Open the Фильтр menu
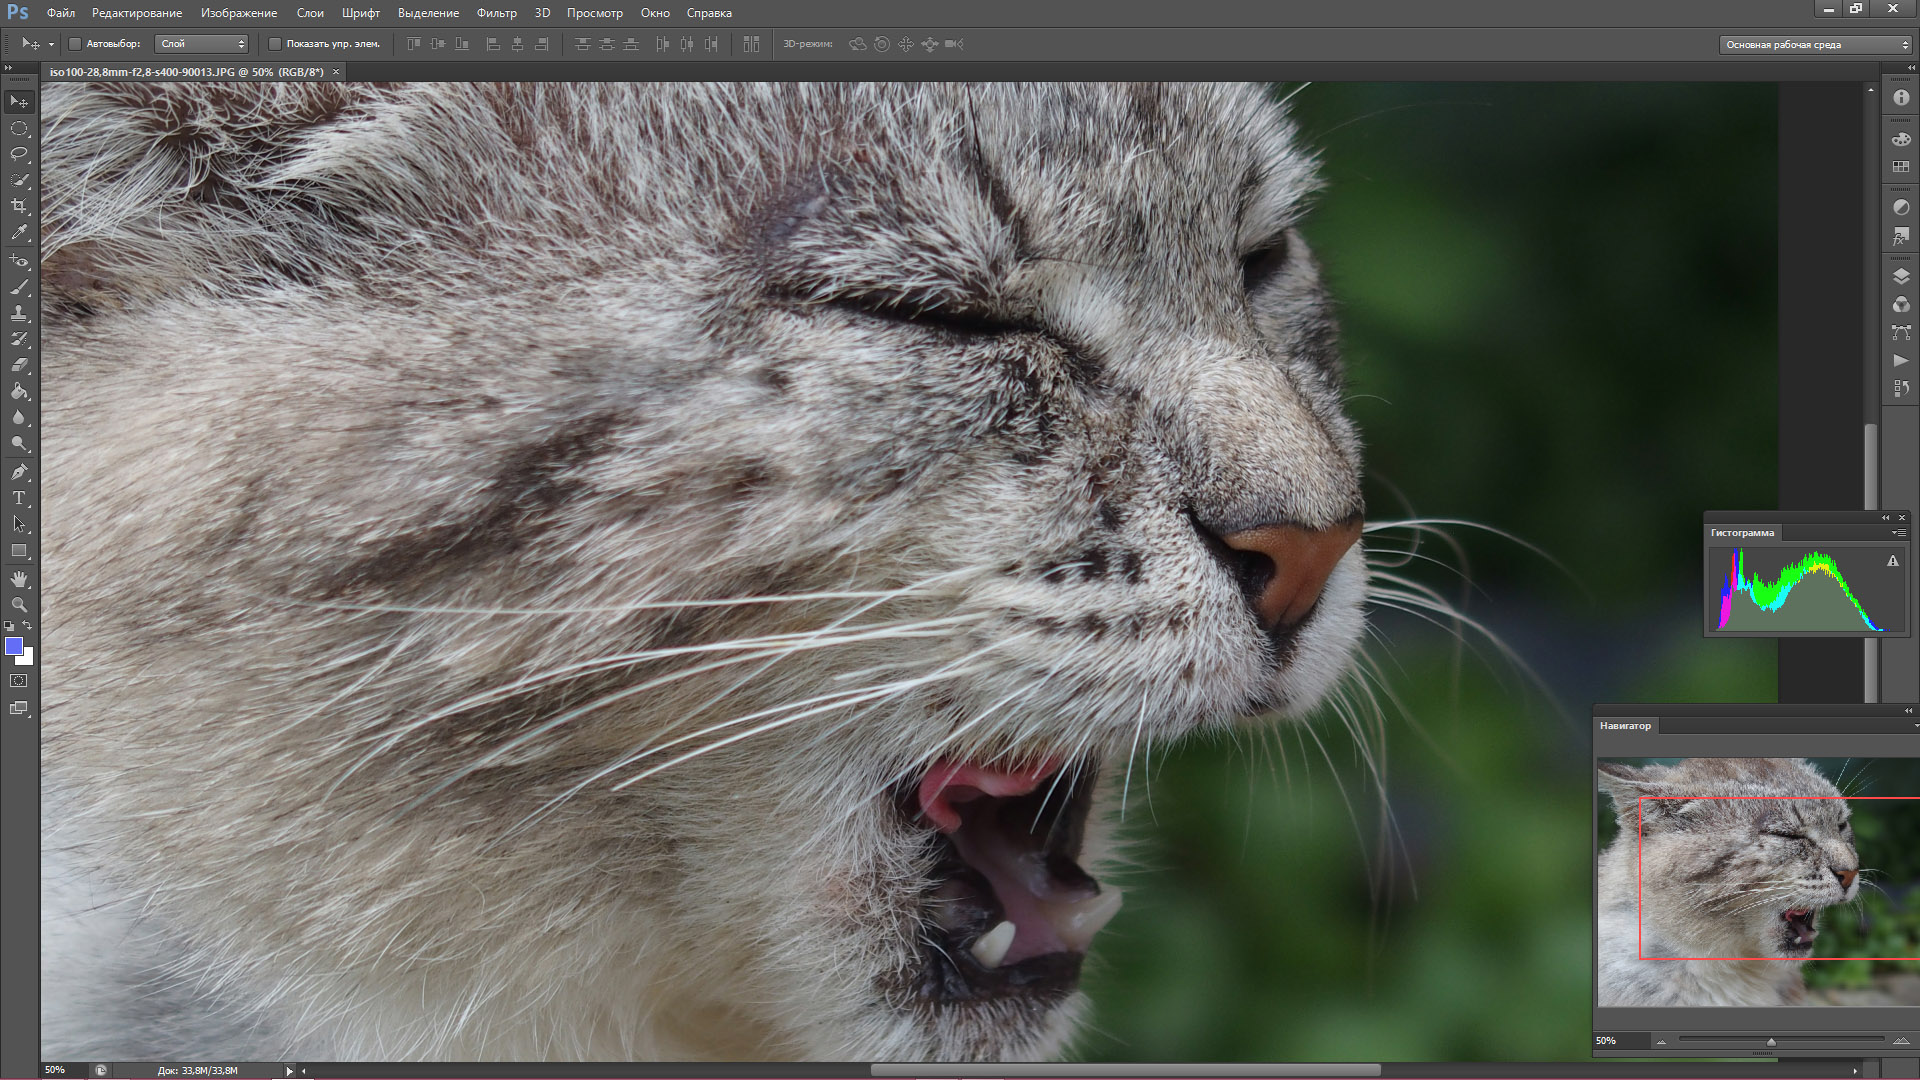 pyautogui.click(x=496, y=13)
